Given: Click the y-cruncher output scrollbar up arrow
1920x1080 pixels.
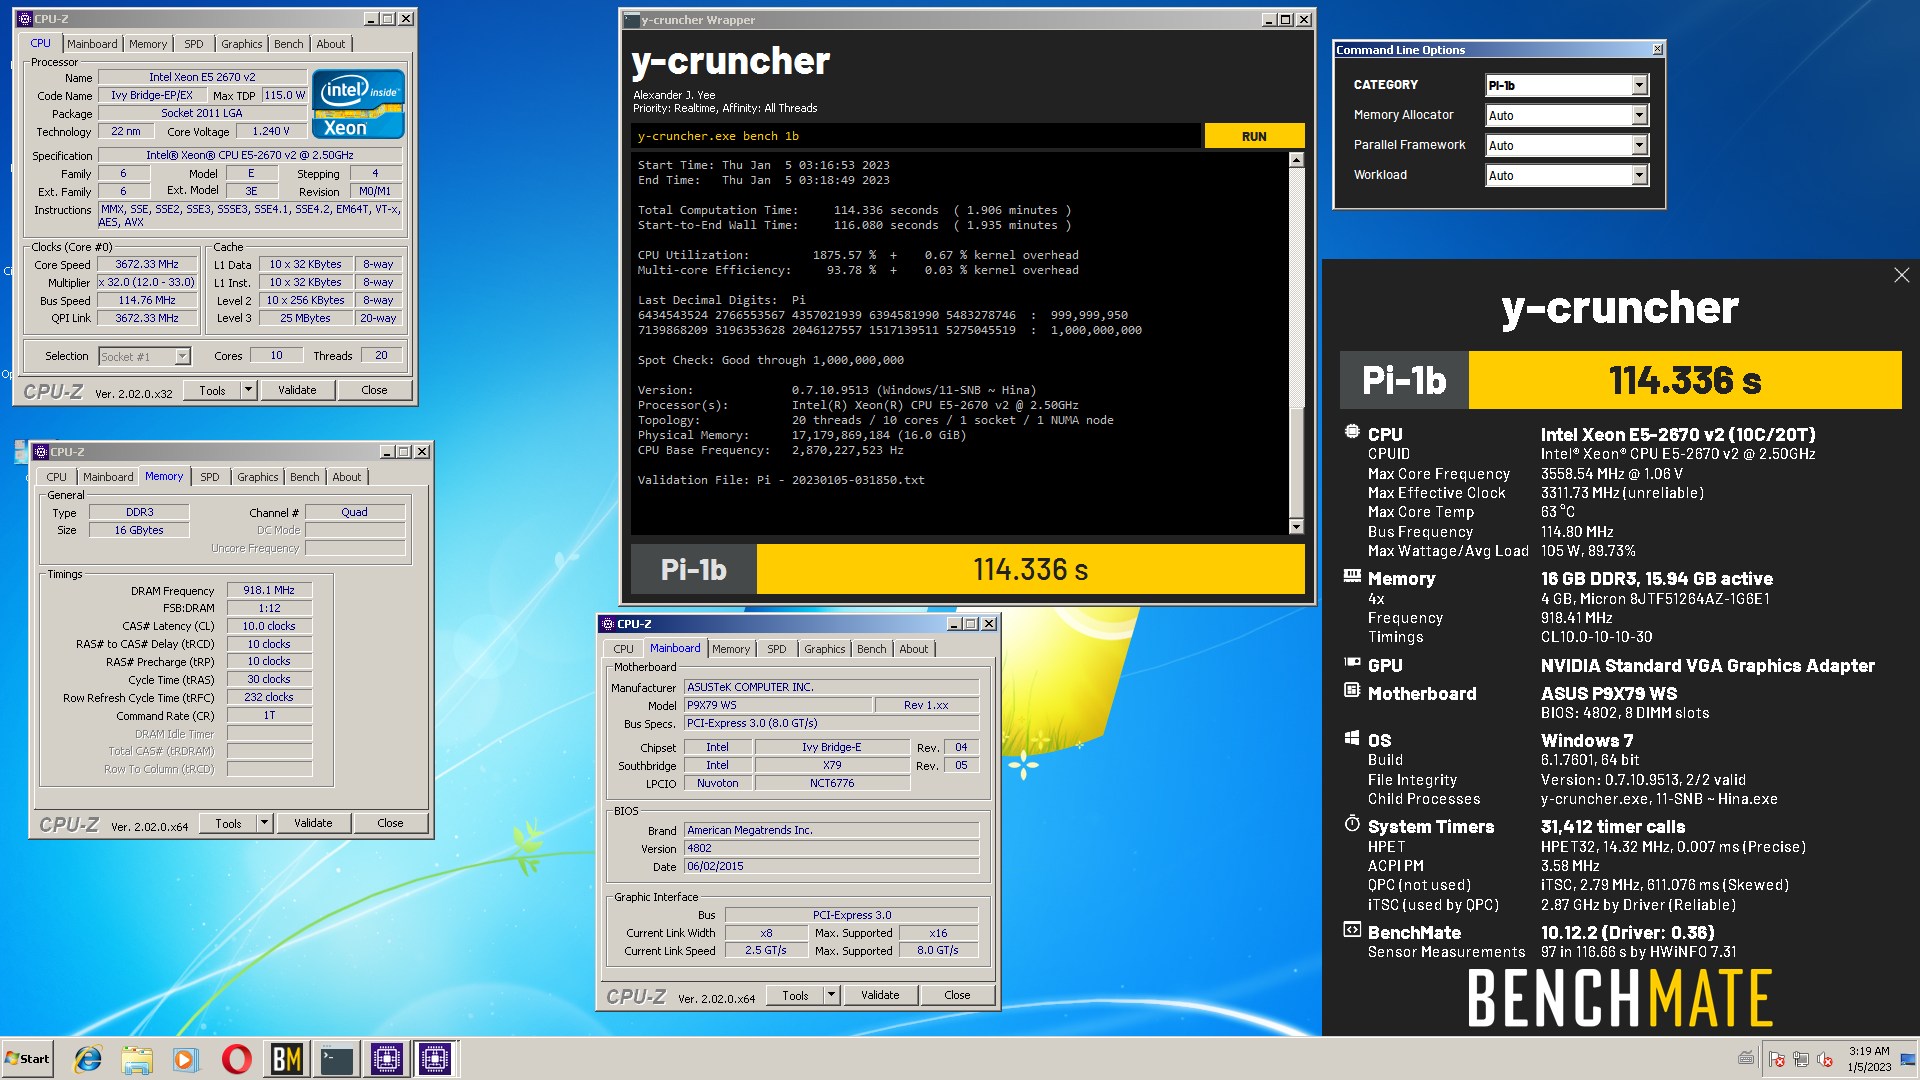Looking at the screenshot, I should (1296, 160).
